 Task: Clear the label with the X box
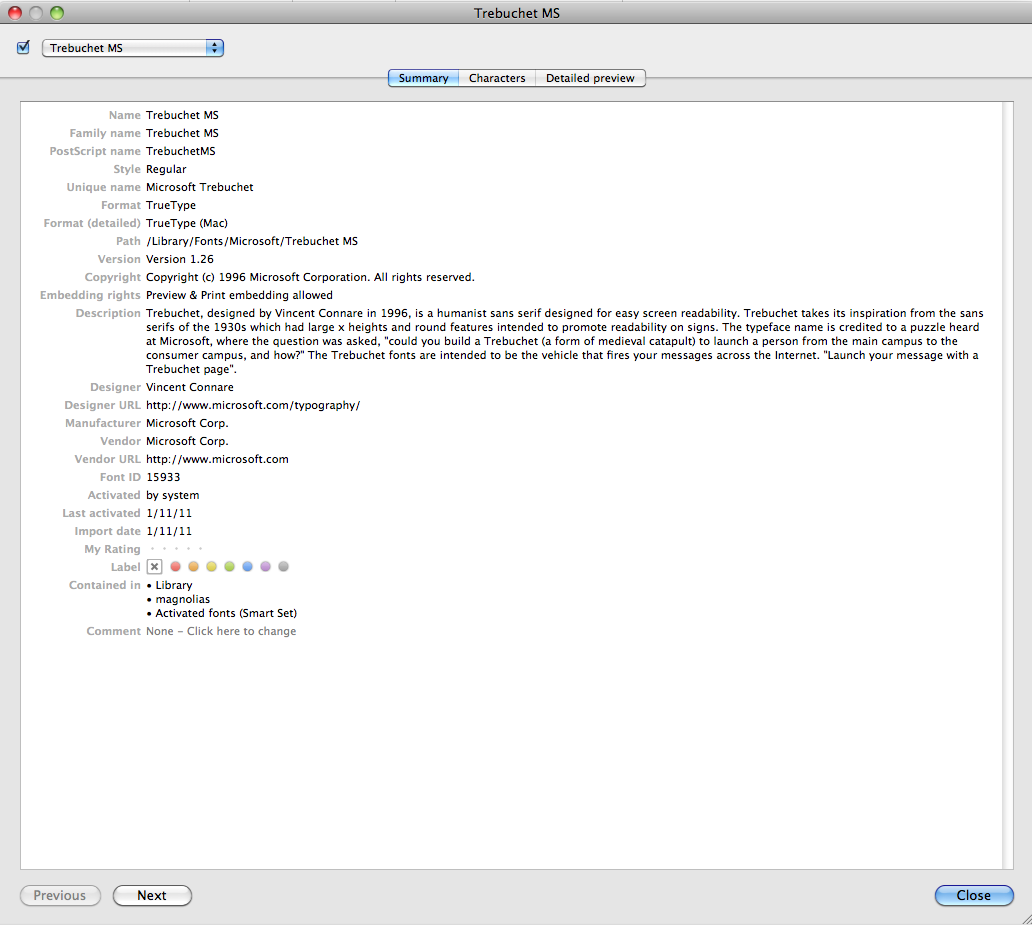[x=155, y=567]
